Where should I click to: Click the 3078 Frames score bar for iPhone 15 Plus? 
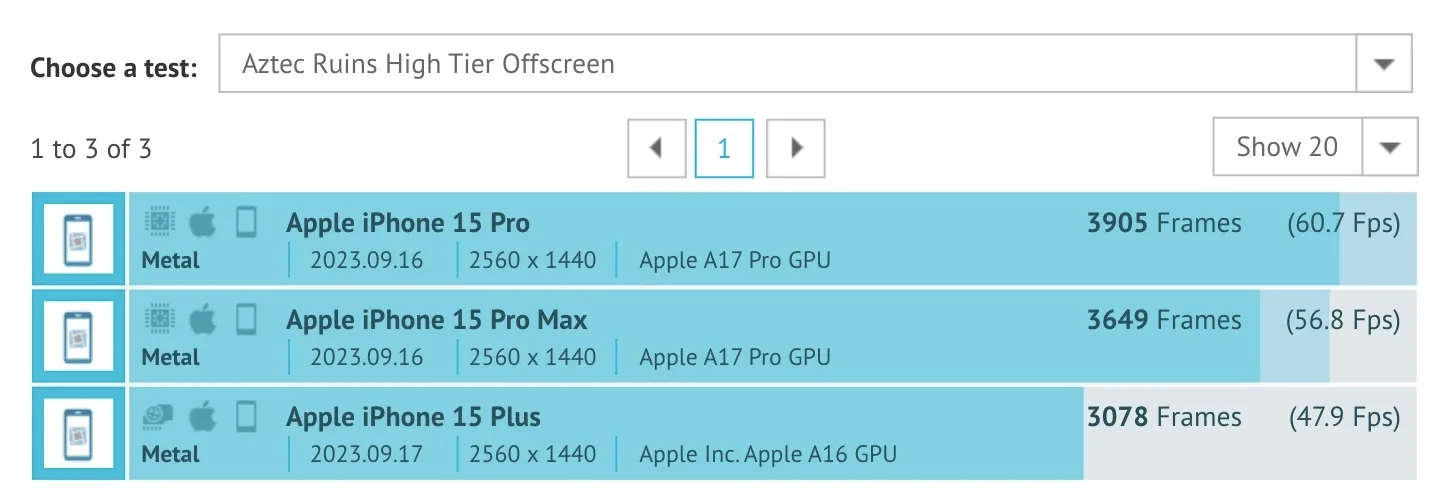pyautogui.click(x=1163, y=417)
